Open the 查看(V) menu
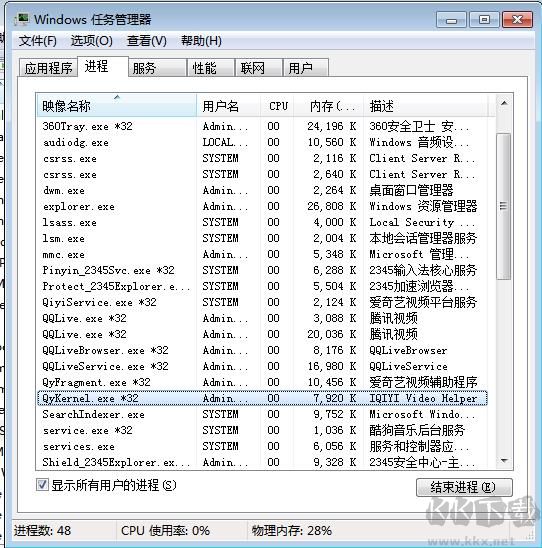This screenshot has height=548, width=542. pyautogui.click(x=146, y=41)
